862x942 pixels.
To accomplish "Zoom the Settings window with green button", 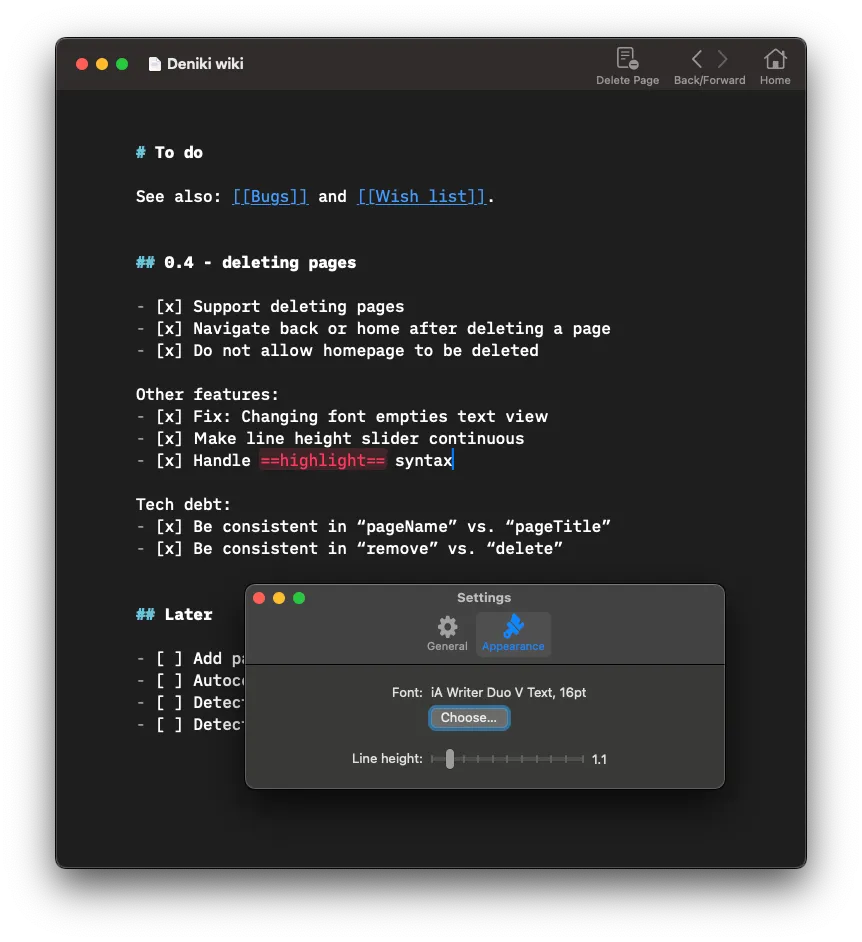I will 299,598.
